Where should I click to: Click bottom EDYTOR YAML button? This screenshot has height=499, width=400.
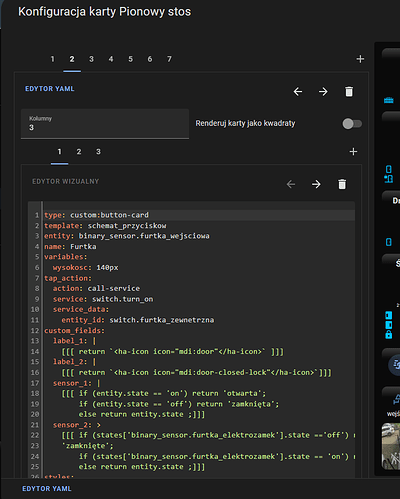point(47,489)
